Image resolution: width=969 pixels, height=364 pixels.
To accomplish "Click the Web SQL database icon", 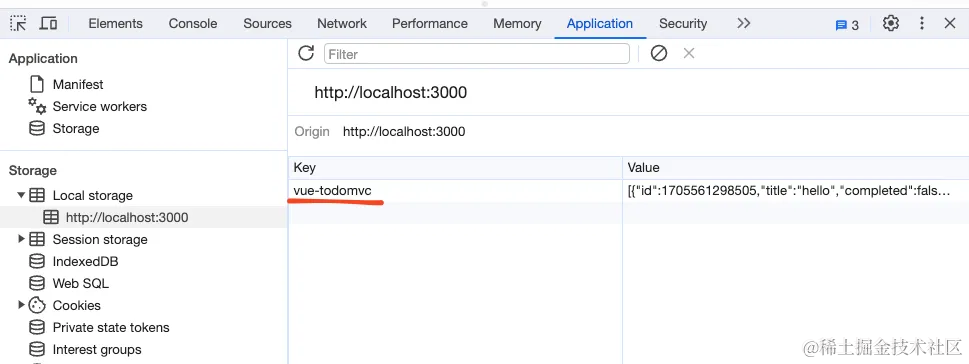I will pos(37,284).
